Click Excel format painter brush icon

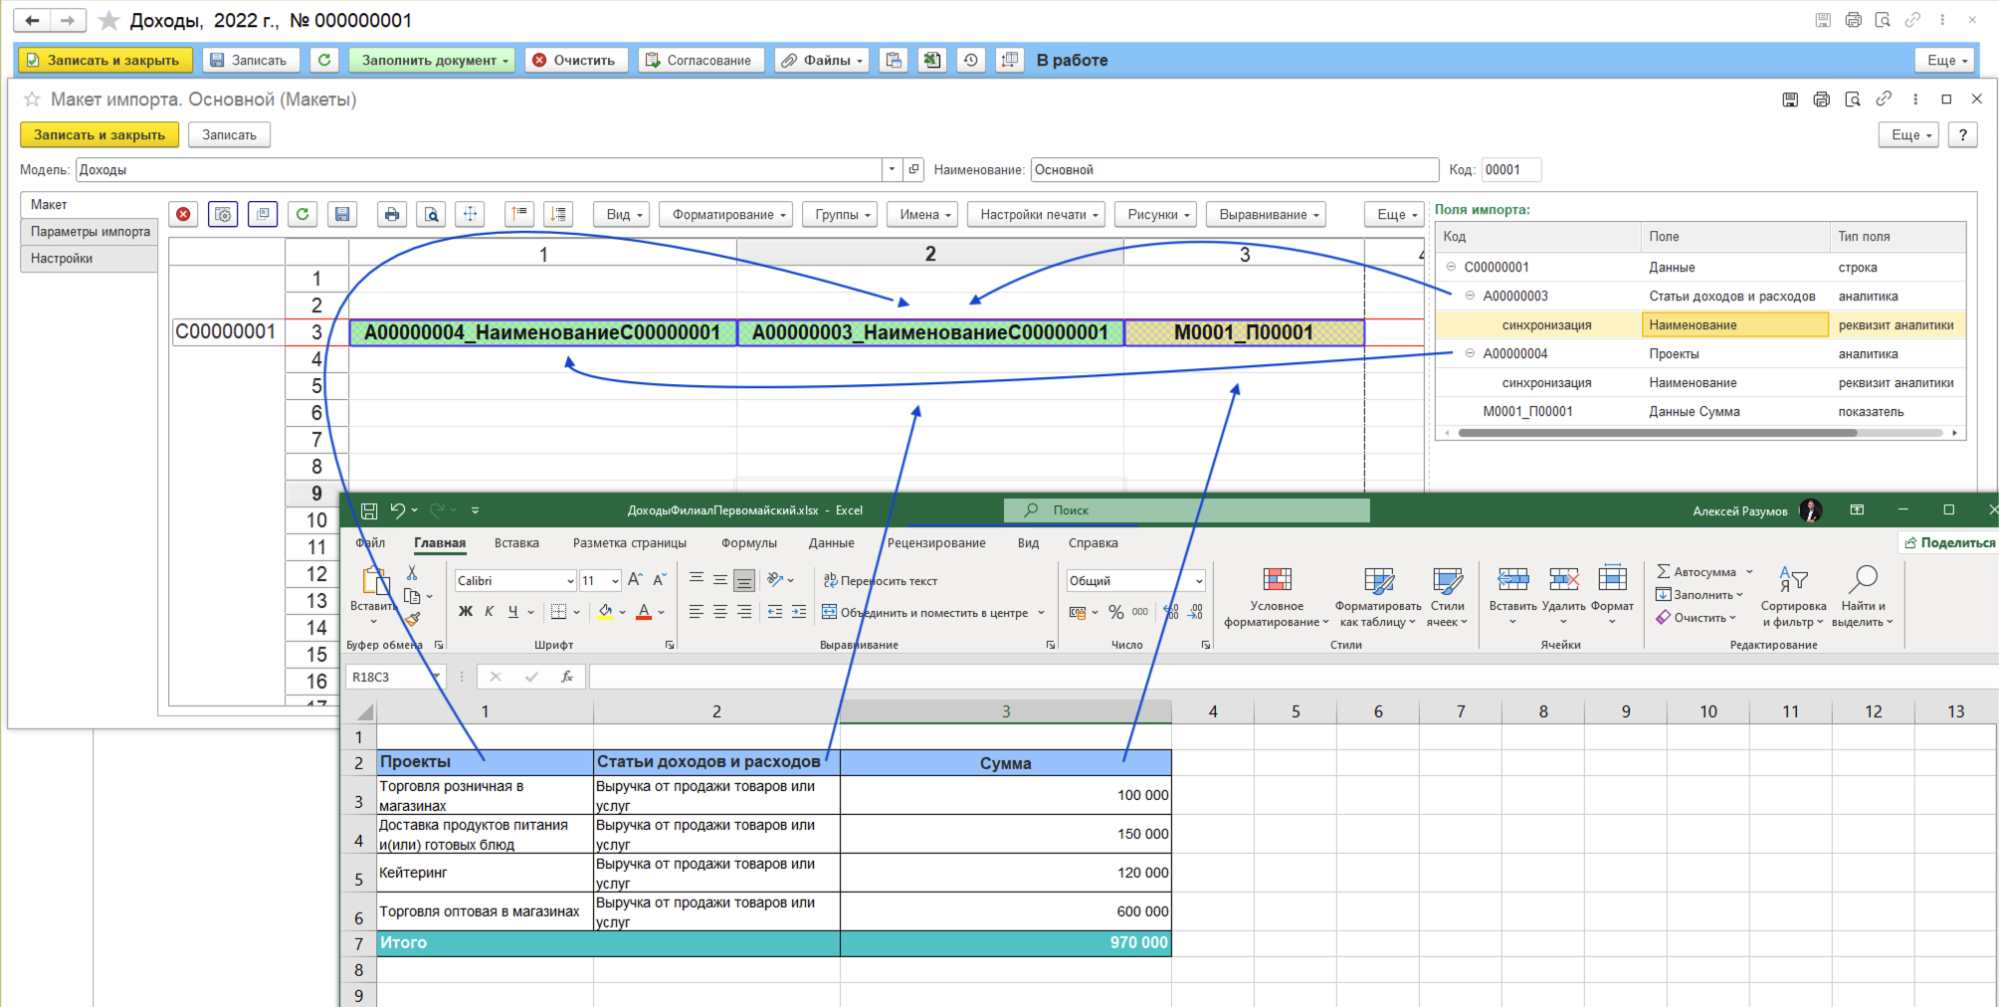point(412,619)
